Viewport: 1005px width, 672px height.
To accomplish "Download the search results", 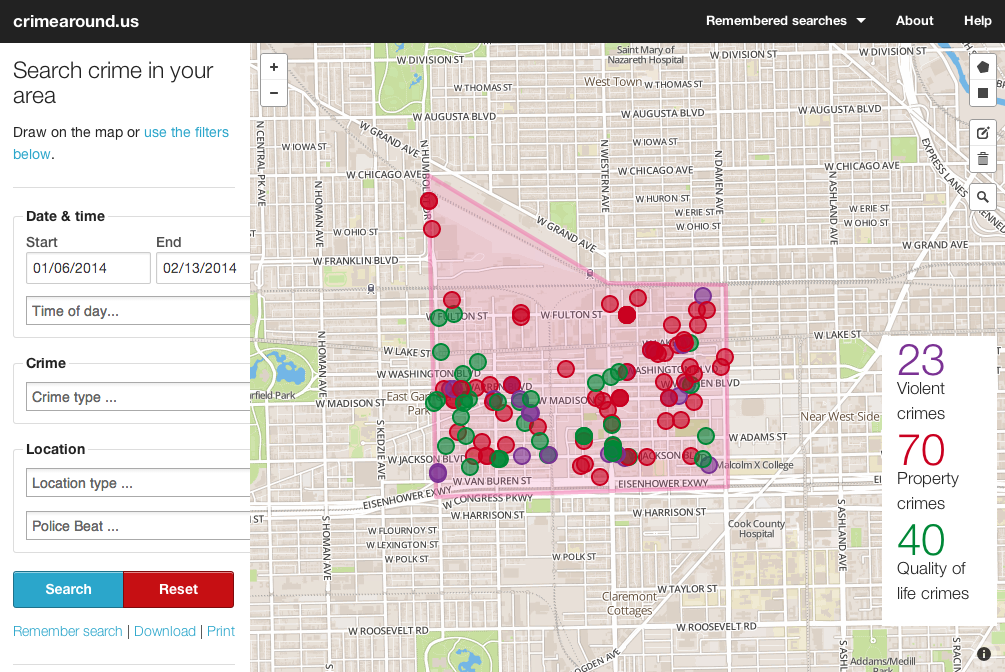I will coord(165,631).
